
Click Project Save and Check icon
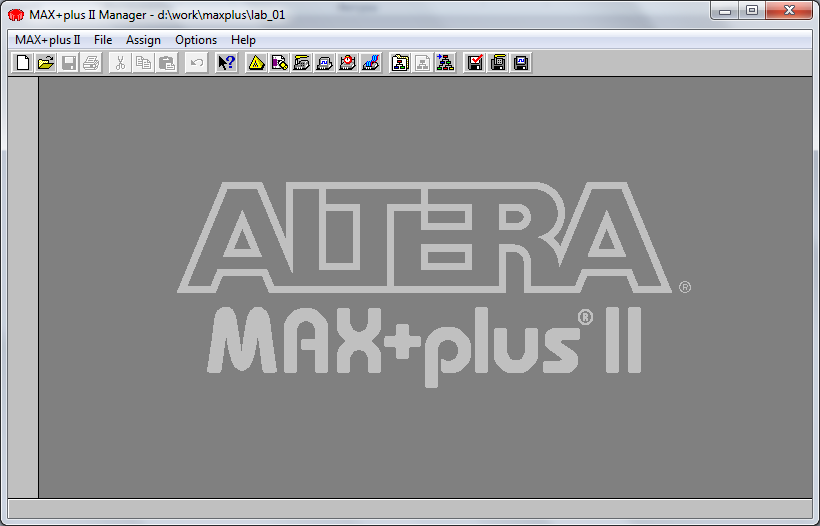click(475, 63)
